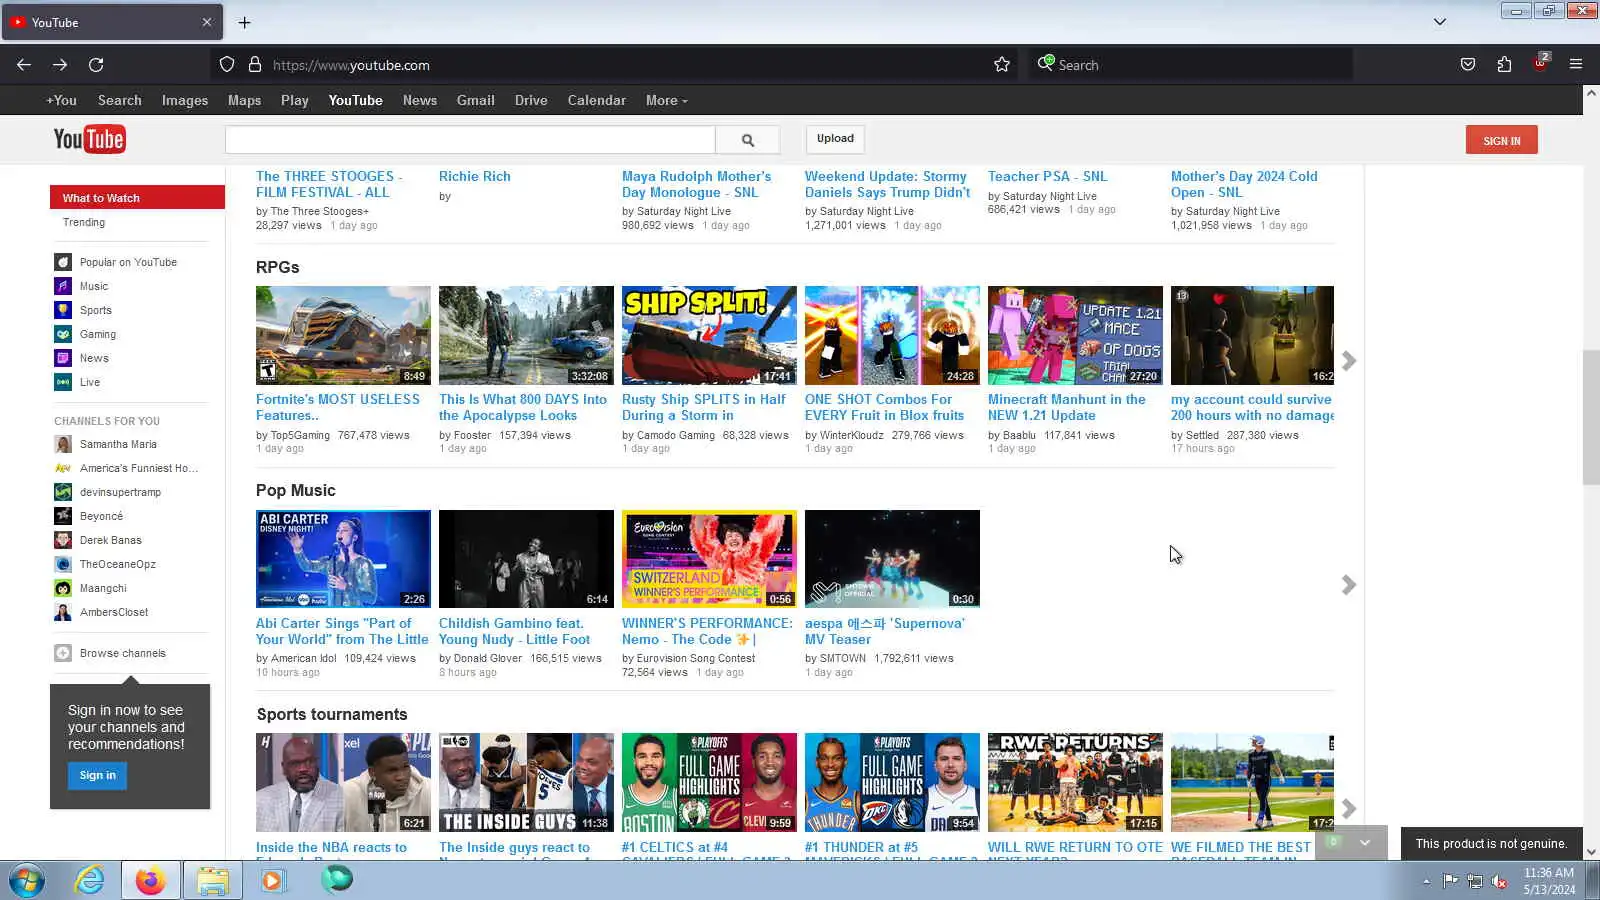Expand the More dropdown in Google bar
Viewport: 1600px width, 900px height.
(x=666, y=100)
